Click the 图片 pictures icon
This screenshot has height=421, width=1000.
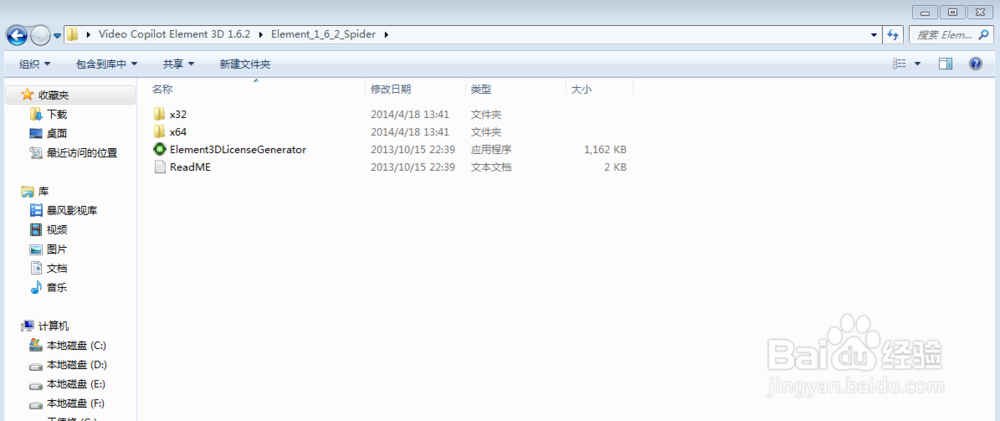[36, 249]
